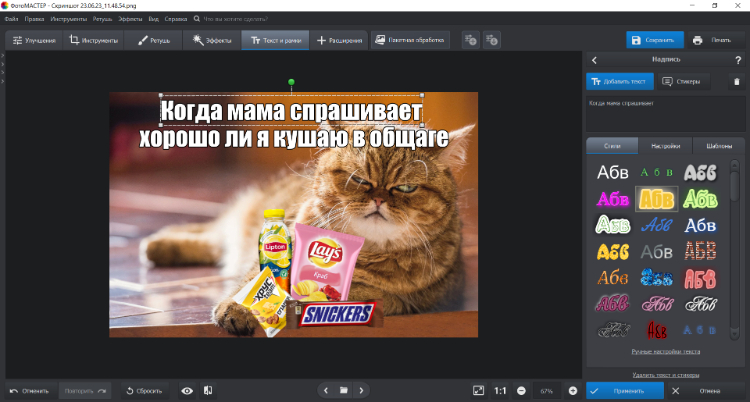Click the second preset list icon left of Сохранить
The width and height of the screenshot is (750, 402).
(x=492, y=40)
